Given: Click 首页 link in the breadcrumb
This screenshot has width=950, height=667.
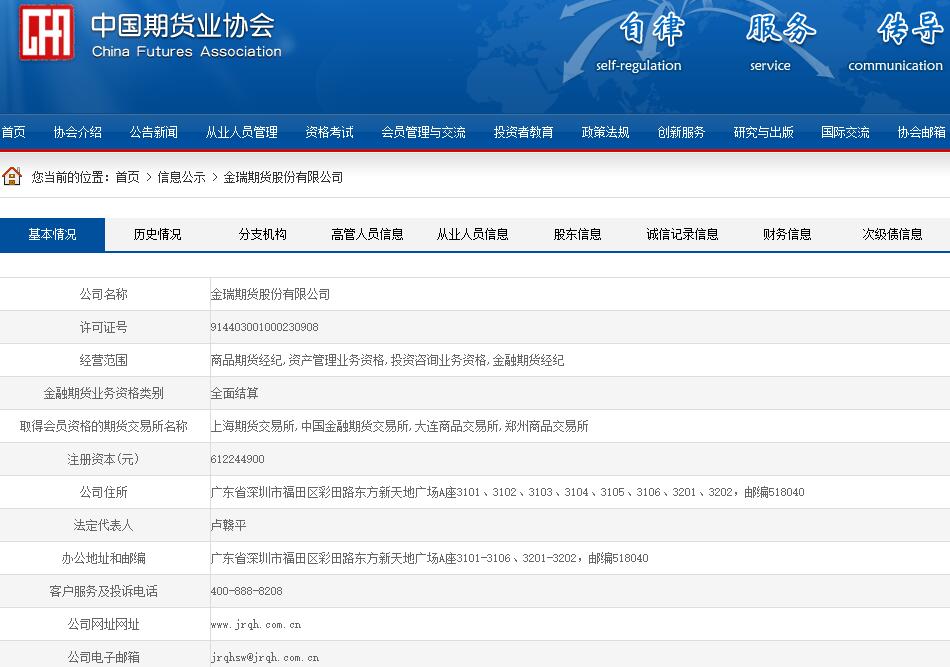Looking at the screenshot, I should (127, 177).
